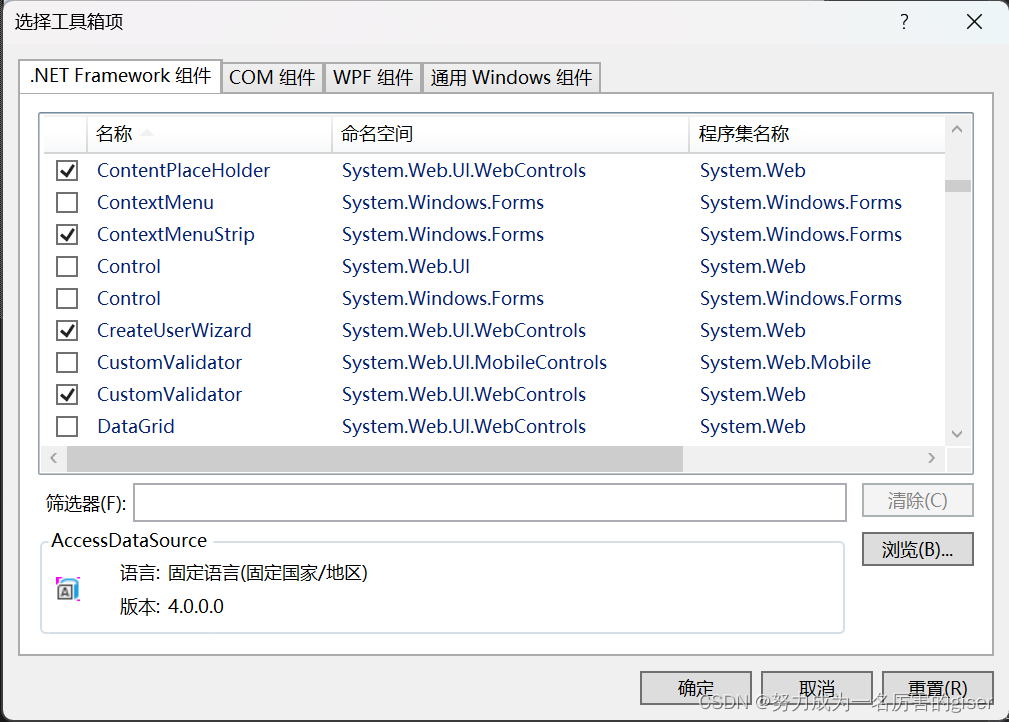Click the 版本: 4.0.0.0 text
This screenshot has height=722, width=1009.
click(x=172, y=607)
